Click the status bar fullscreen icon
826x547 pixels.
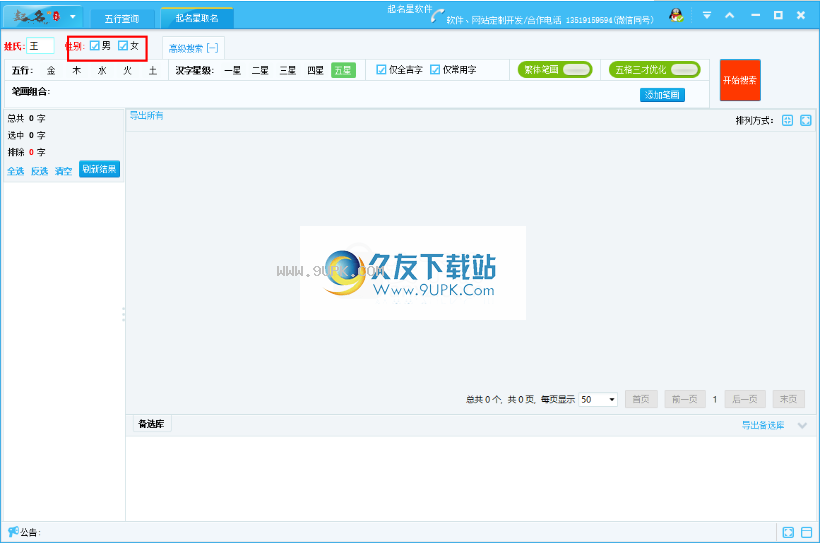point(788,532)
